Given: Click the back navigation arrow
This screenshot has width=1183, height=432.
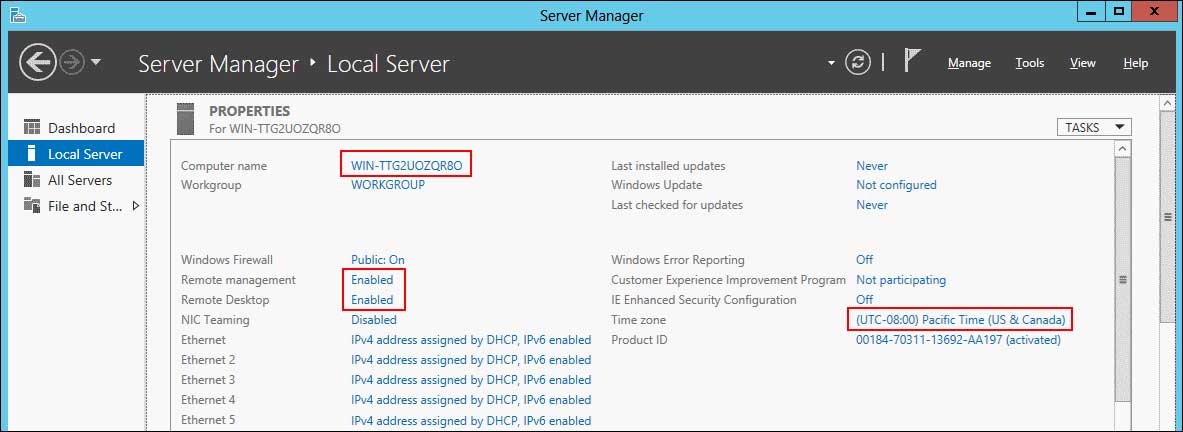Looking at the screenshot, I should 37,63.
